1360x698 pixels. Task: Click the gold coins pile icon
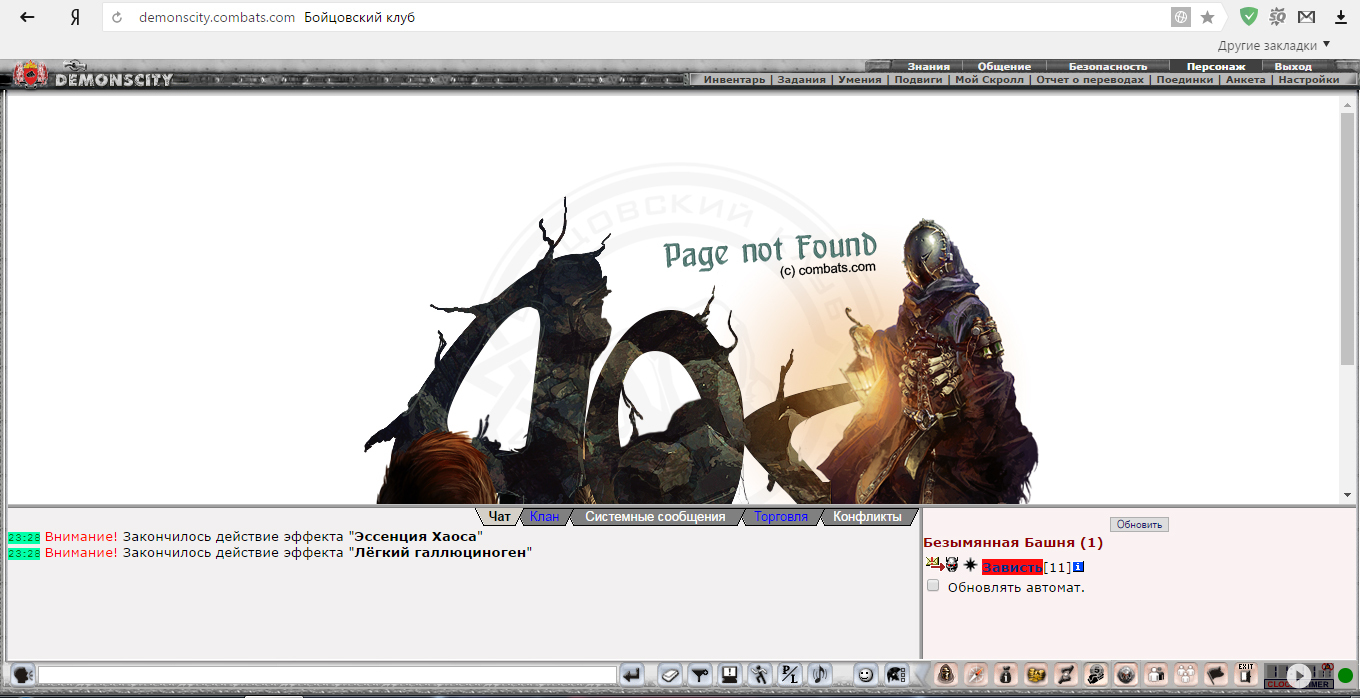tap(1036, 675)
